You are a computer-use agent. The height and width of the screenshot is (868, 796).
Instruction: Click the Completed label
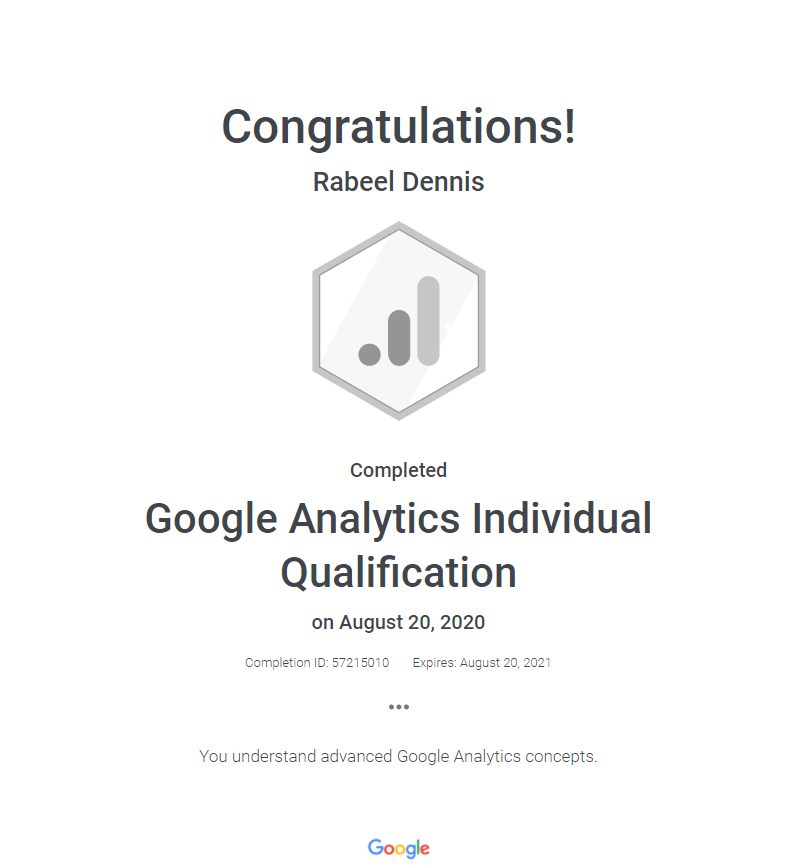[399, 470]
